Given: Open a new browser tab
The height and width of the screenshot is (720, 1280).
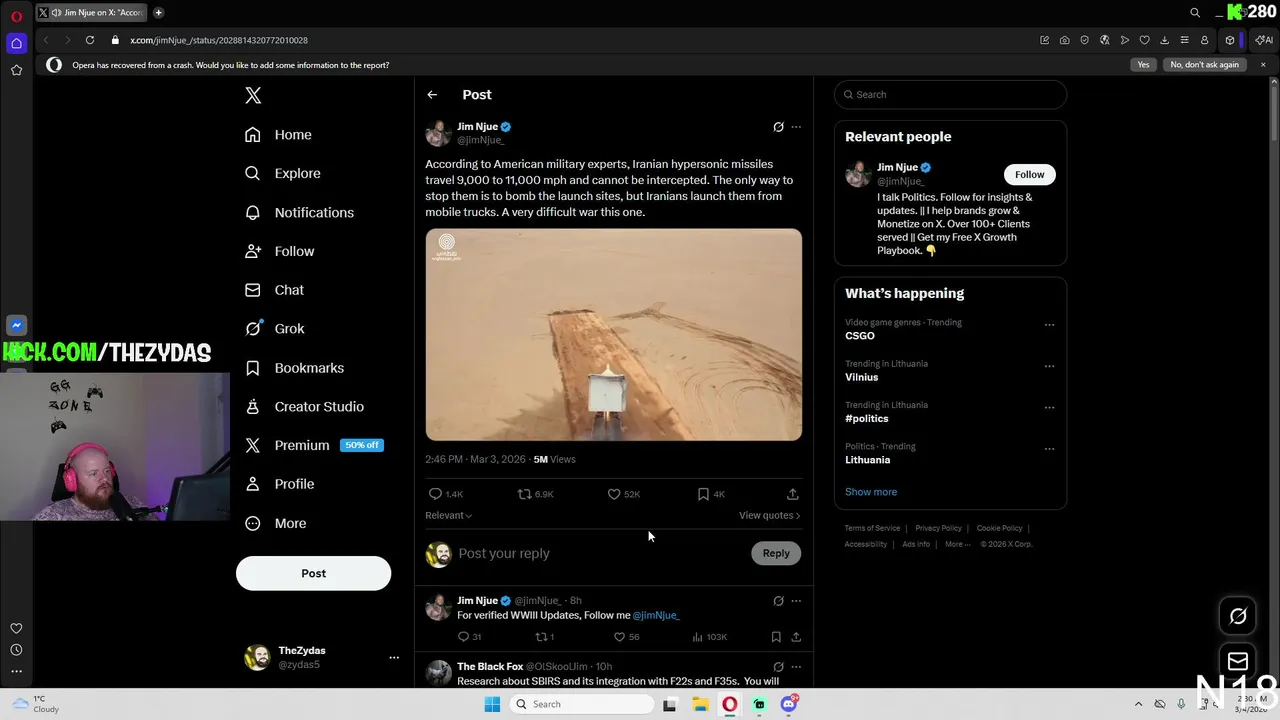Looking at the screenshot, I should tap(159, 13).
